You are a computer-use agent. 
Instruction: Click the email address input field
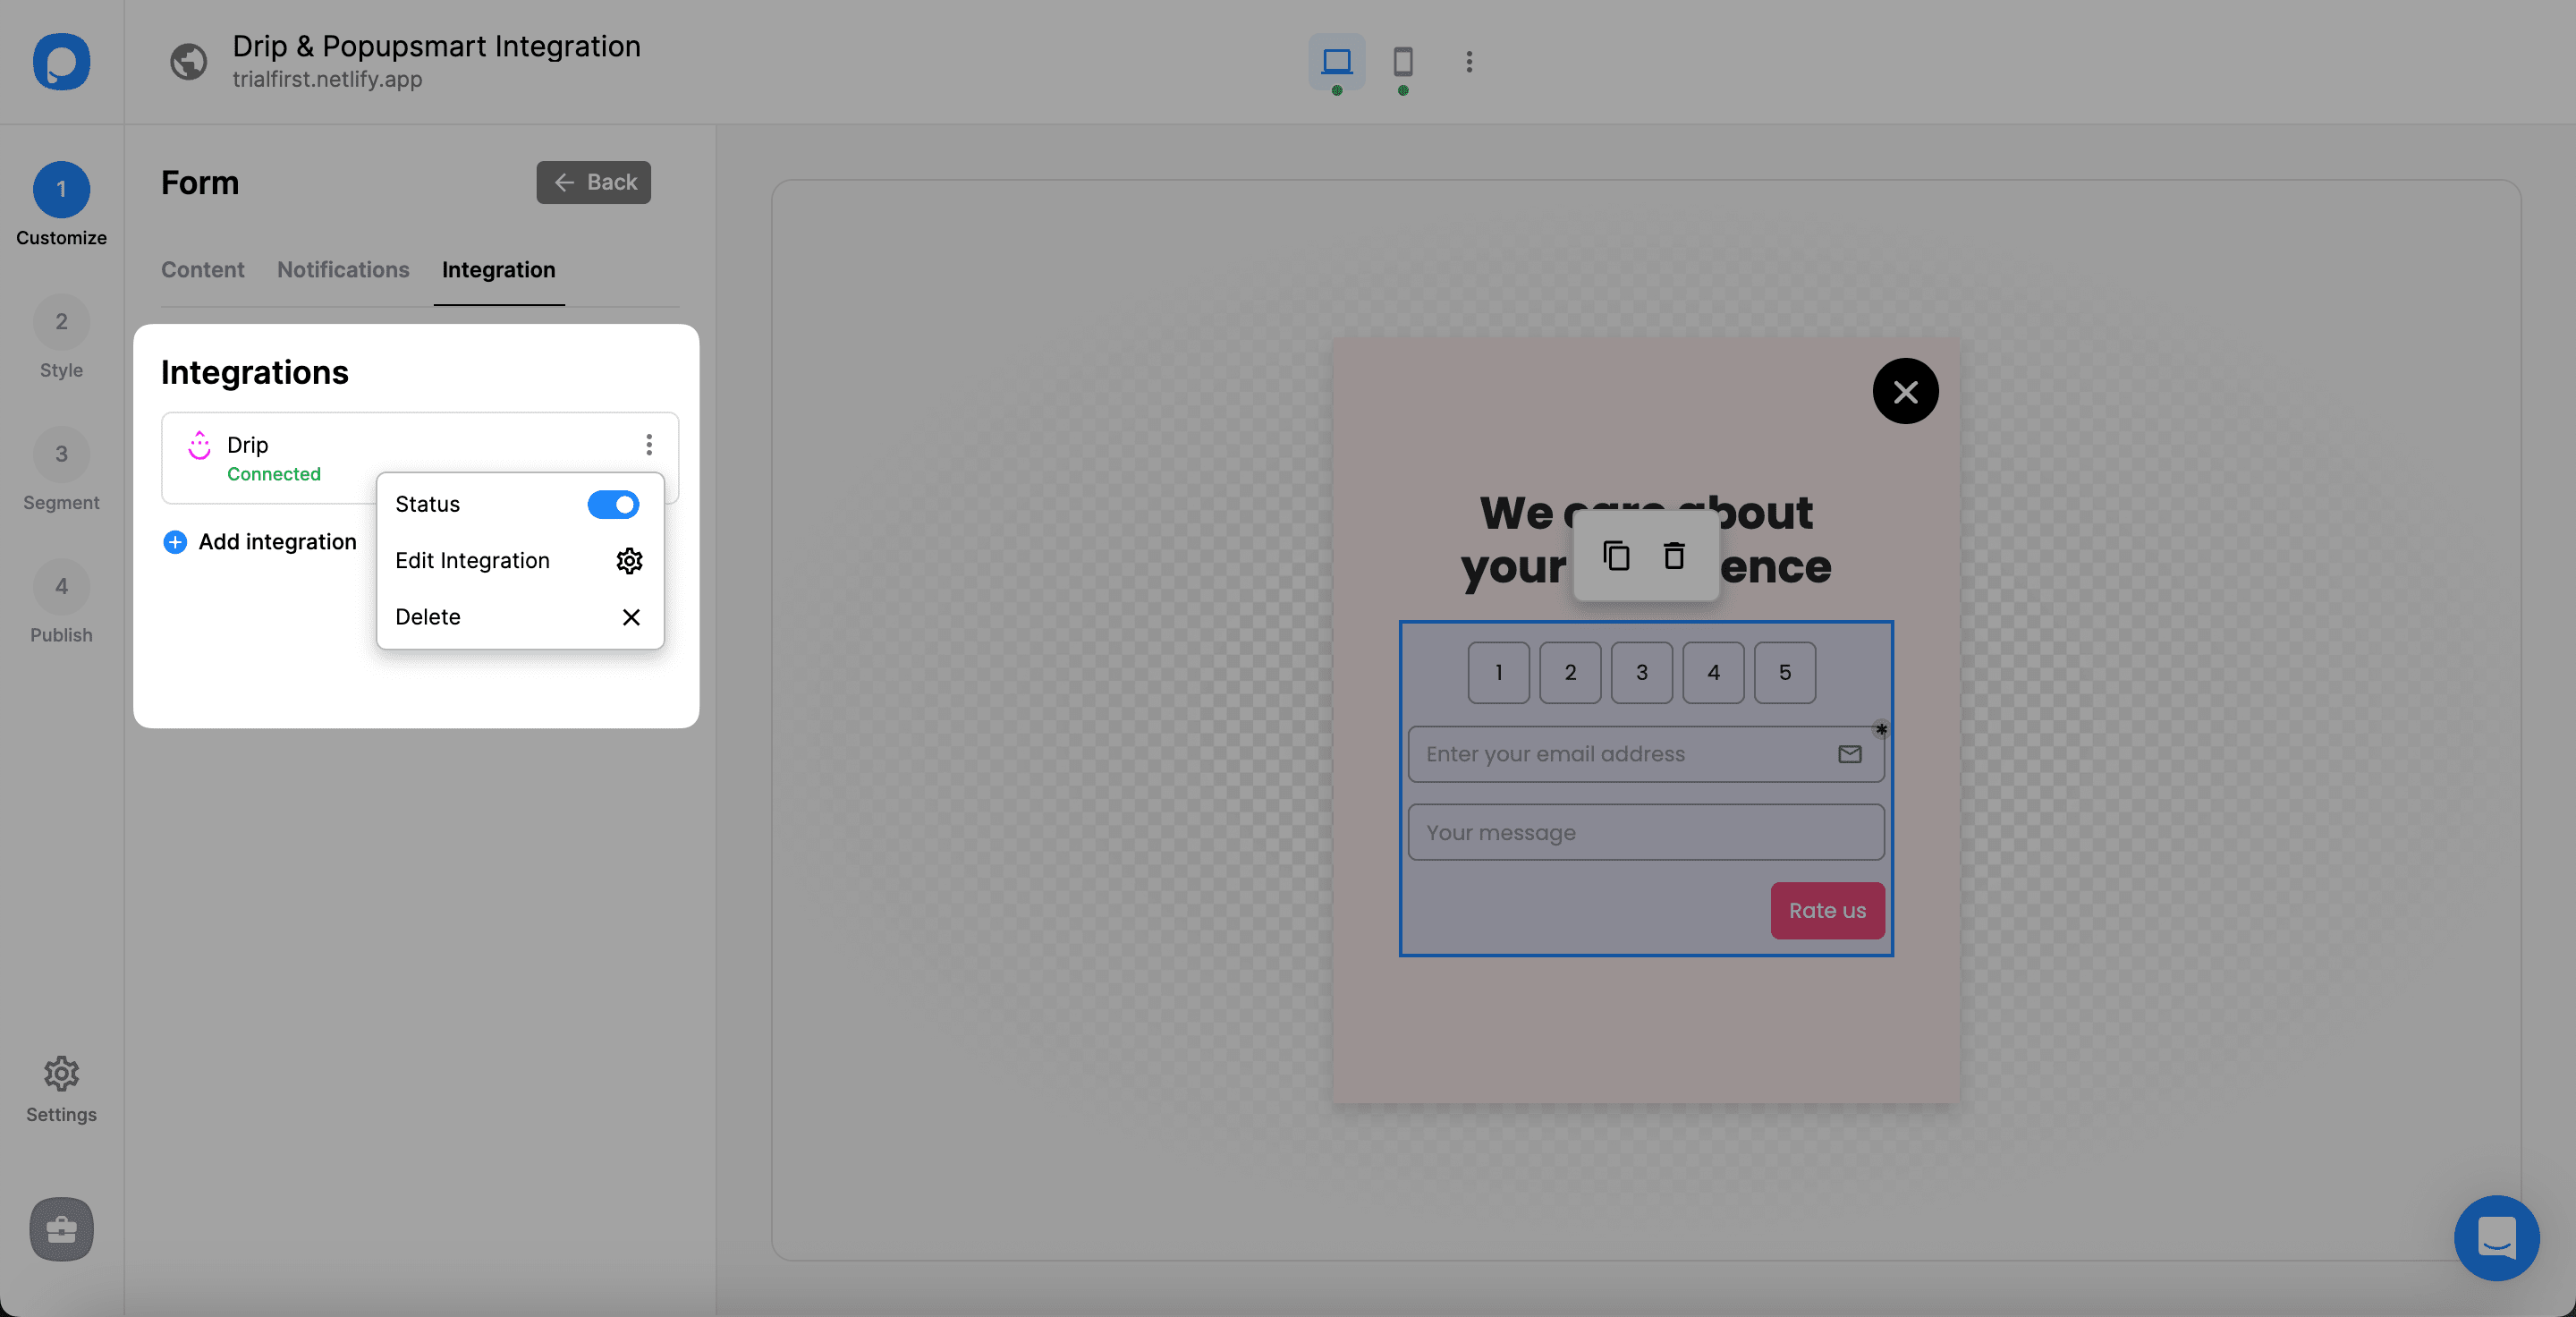tap(1644, 752)
